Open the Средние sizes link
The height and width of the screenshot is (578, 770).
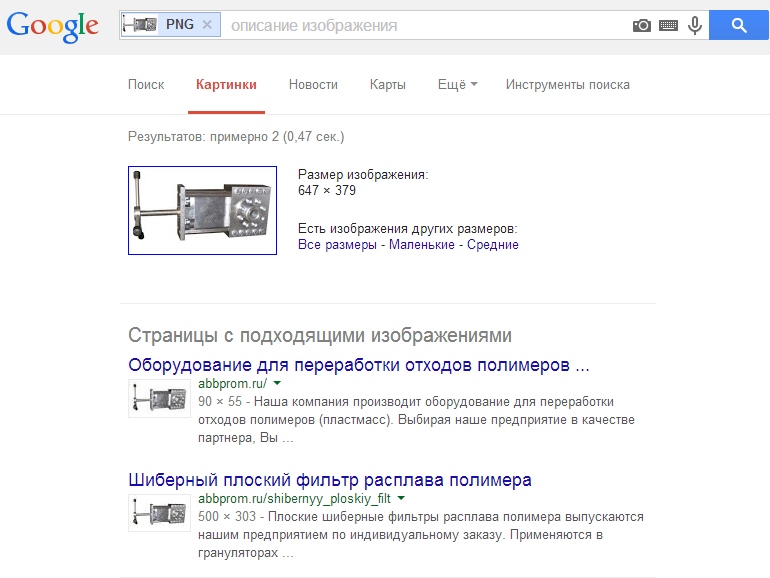point(492,245)
